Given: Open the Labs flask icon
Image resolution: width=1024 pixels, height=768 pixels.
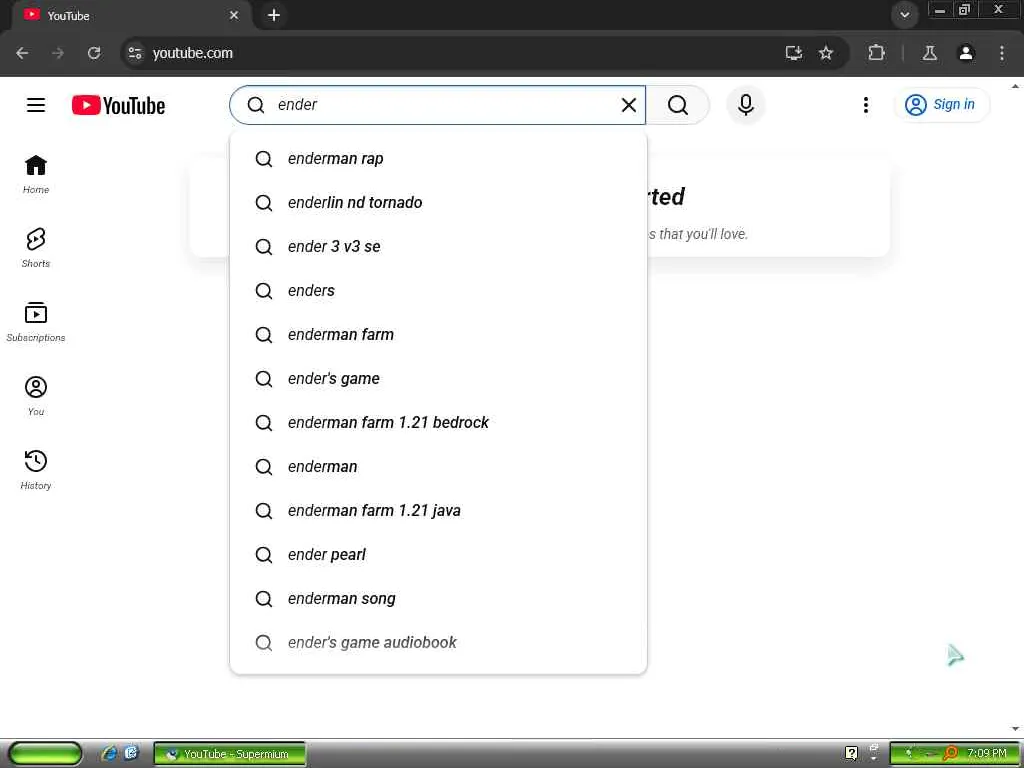Looking at the screenshot, I should pyautogui.click(x=930, y=53).
